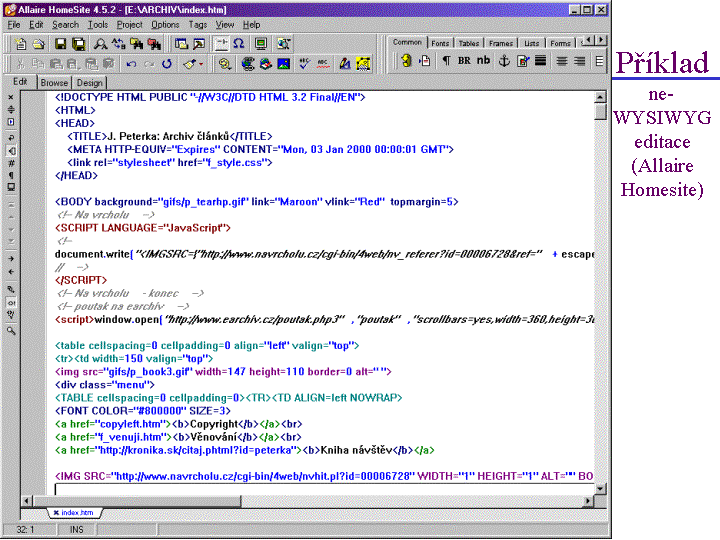Viewport: 720px width, 540px height.
Task: Click the Align Center icon
Action: [x=562, y=61]
